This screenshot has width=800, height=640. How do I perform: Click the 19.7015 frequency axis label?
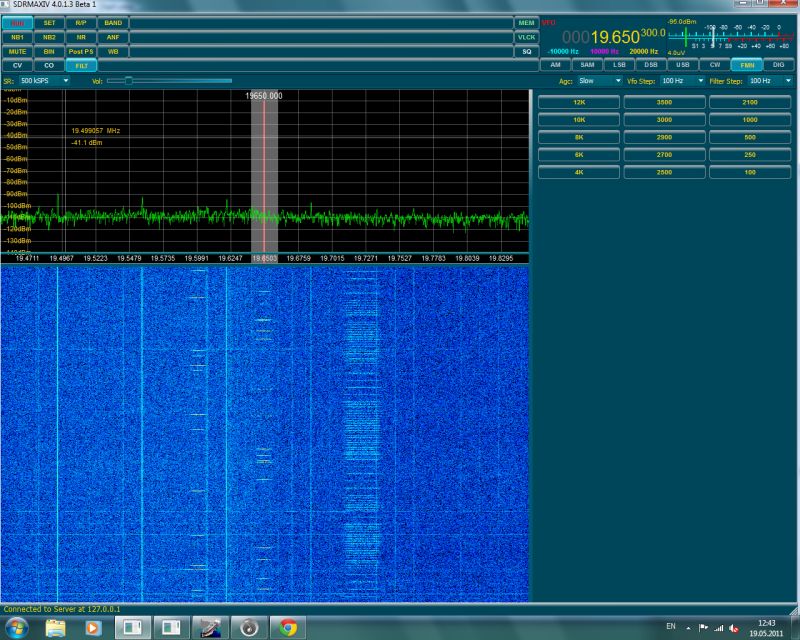click(332, 258)
